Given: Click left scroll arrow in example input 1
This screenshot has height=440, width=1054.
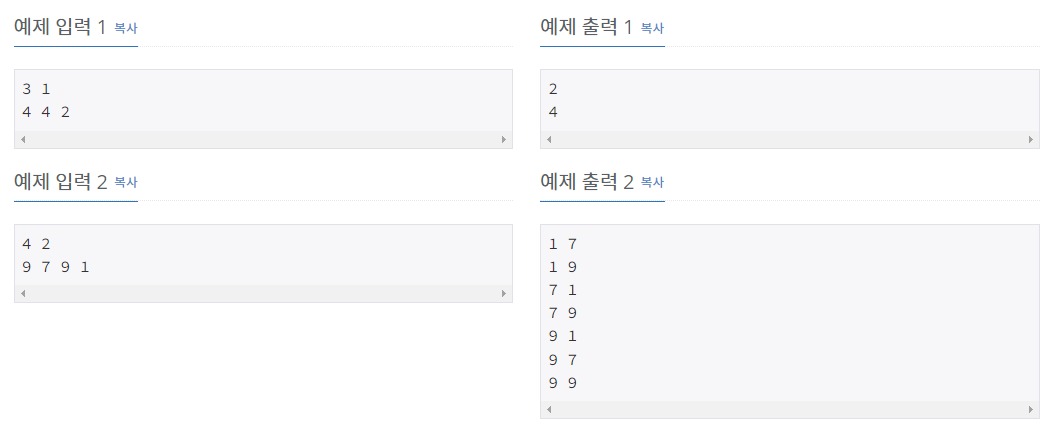Looking at the screenshot, I should (x=23, y=140).
